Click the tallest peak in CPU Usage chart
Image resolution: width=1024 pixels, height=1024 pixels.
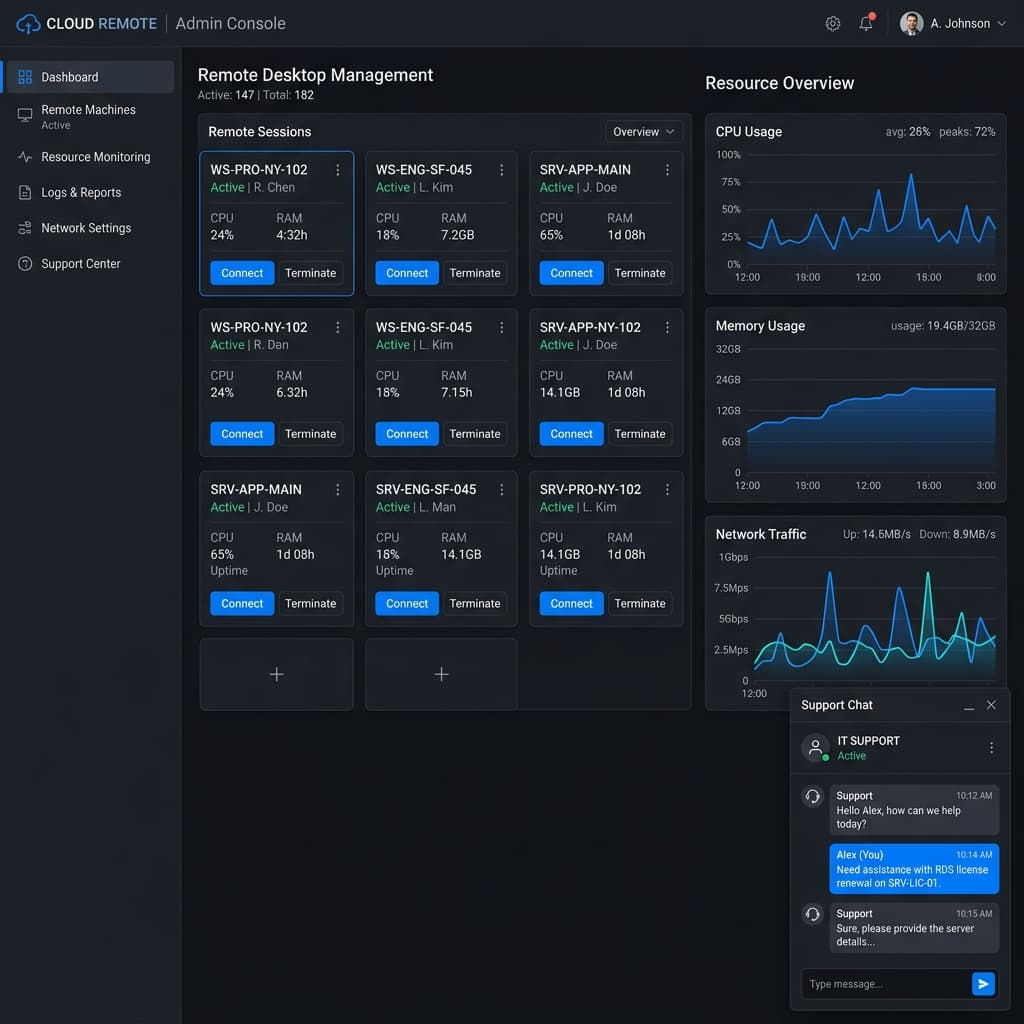click(x=911, y=175)
